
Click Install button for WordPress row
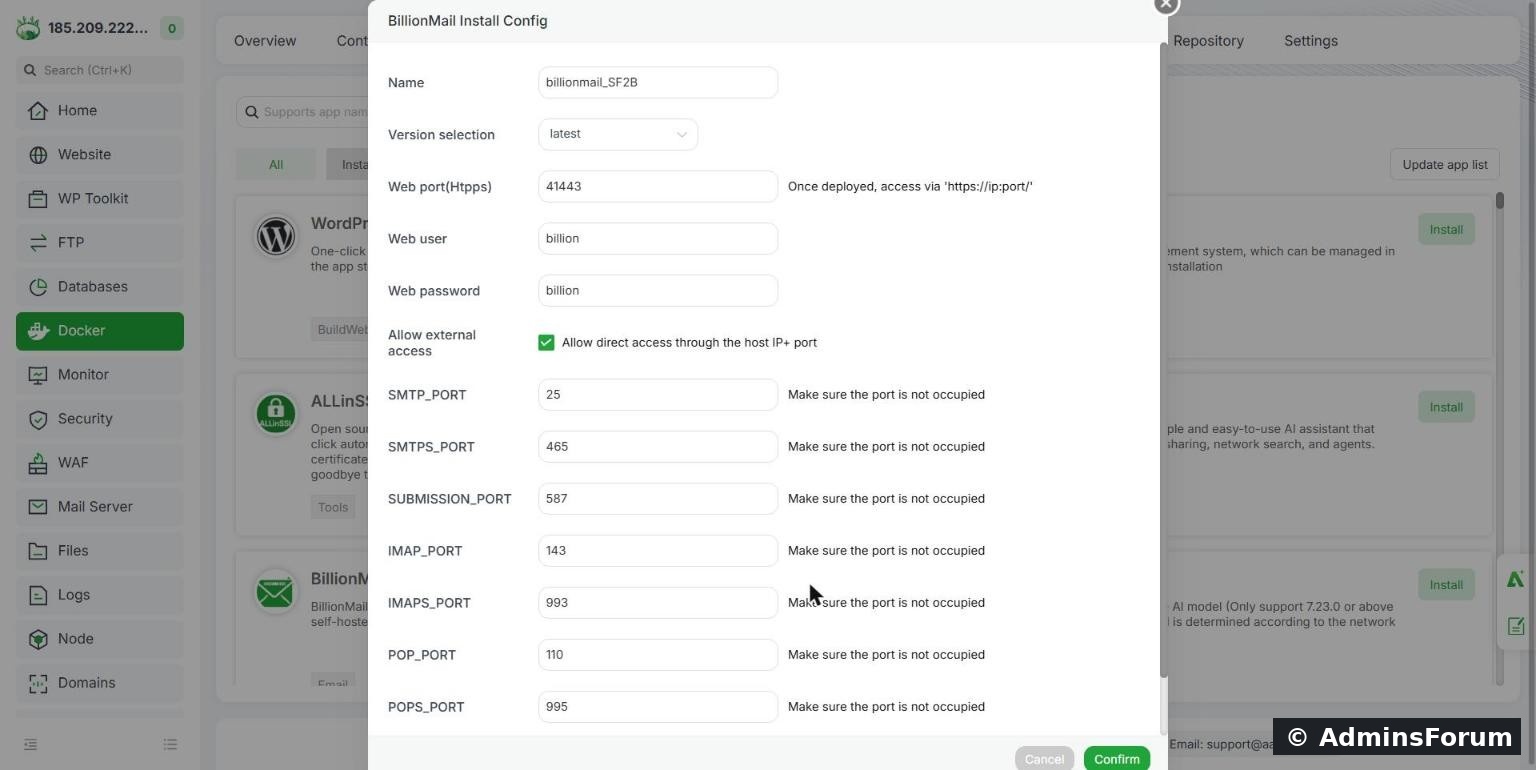pyautogui.click(x=1446, y=230)
